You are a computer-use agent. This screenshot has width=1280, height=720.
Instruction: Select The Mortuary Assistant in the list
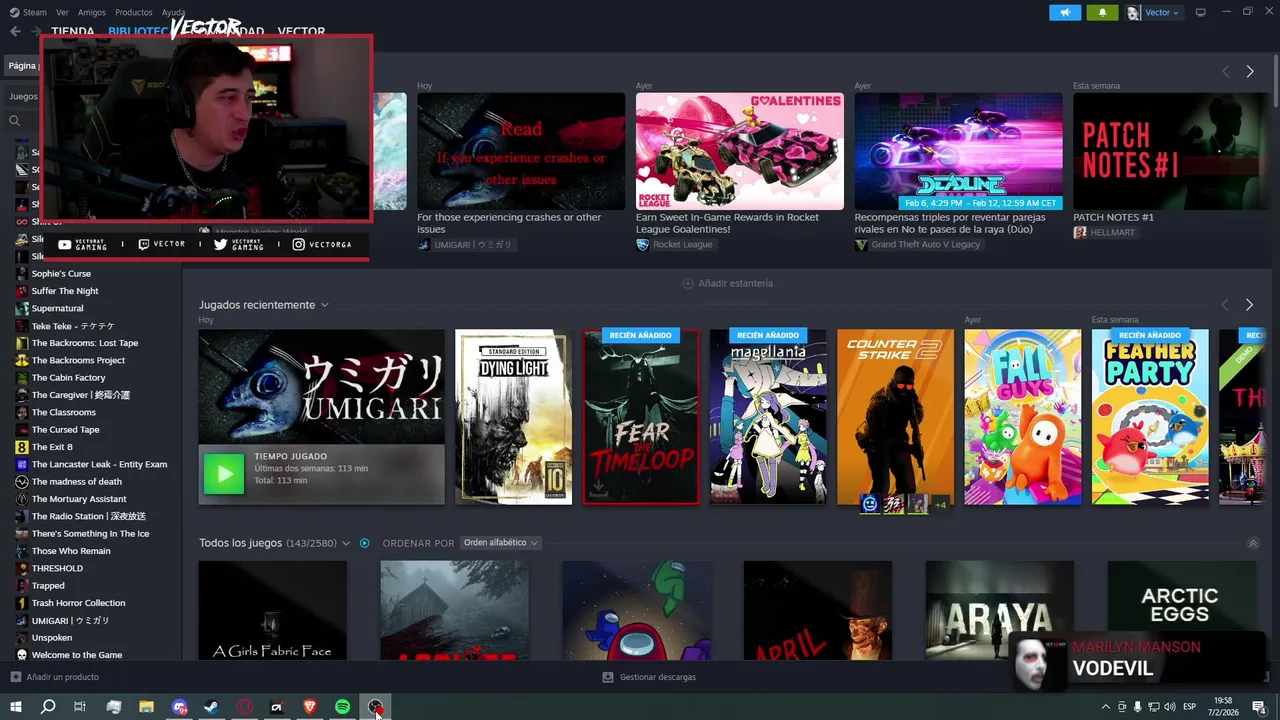click(79, 499)
